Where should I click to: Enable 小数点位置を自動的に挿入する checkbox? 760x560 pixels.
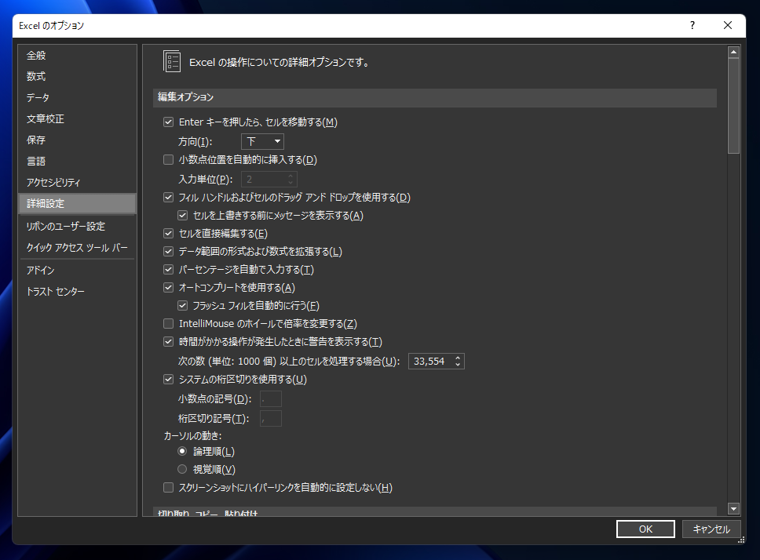pyautogui.click(x=168, y=160)
